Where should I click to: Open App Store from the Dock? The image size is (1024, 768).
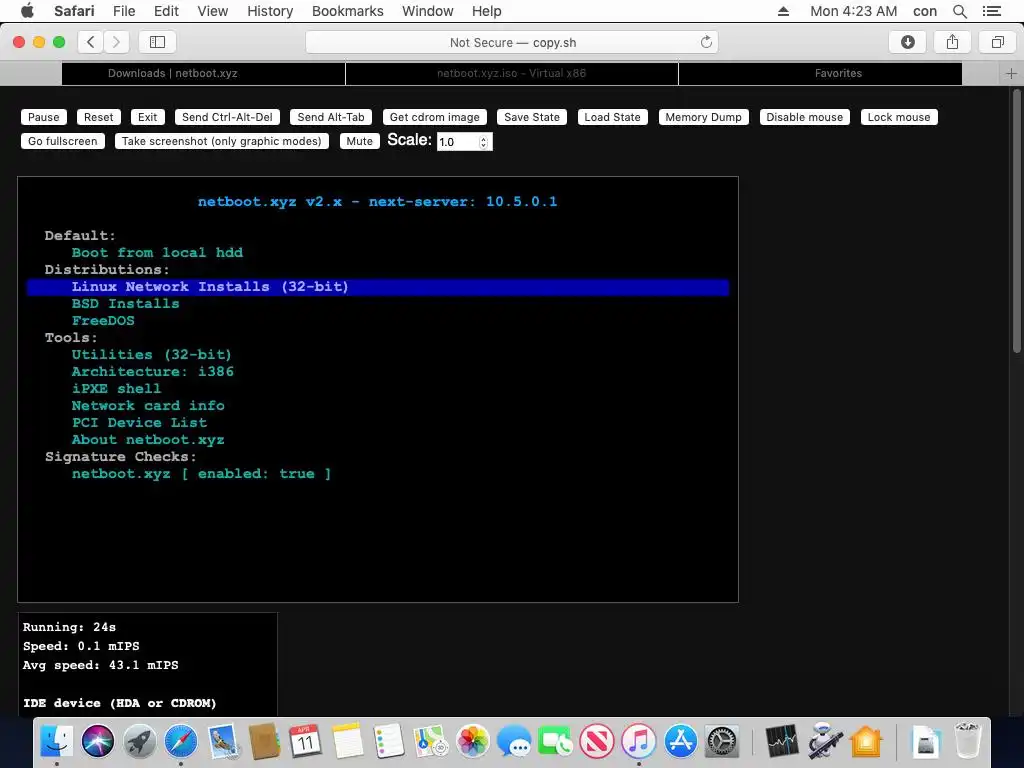click(x=680, y=742)
